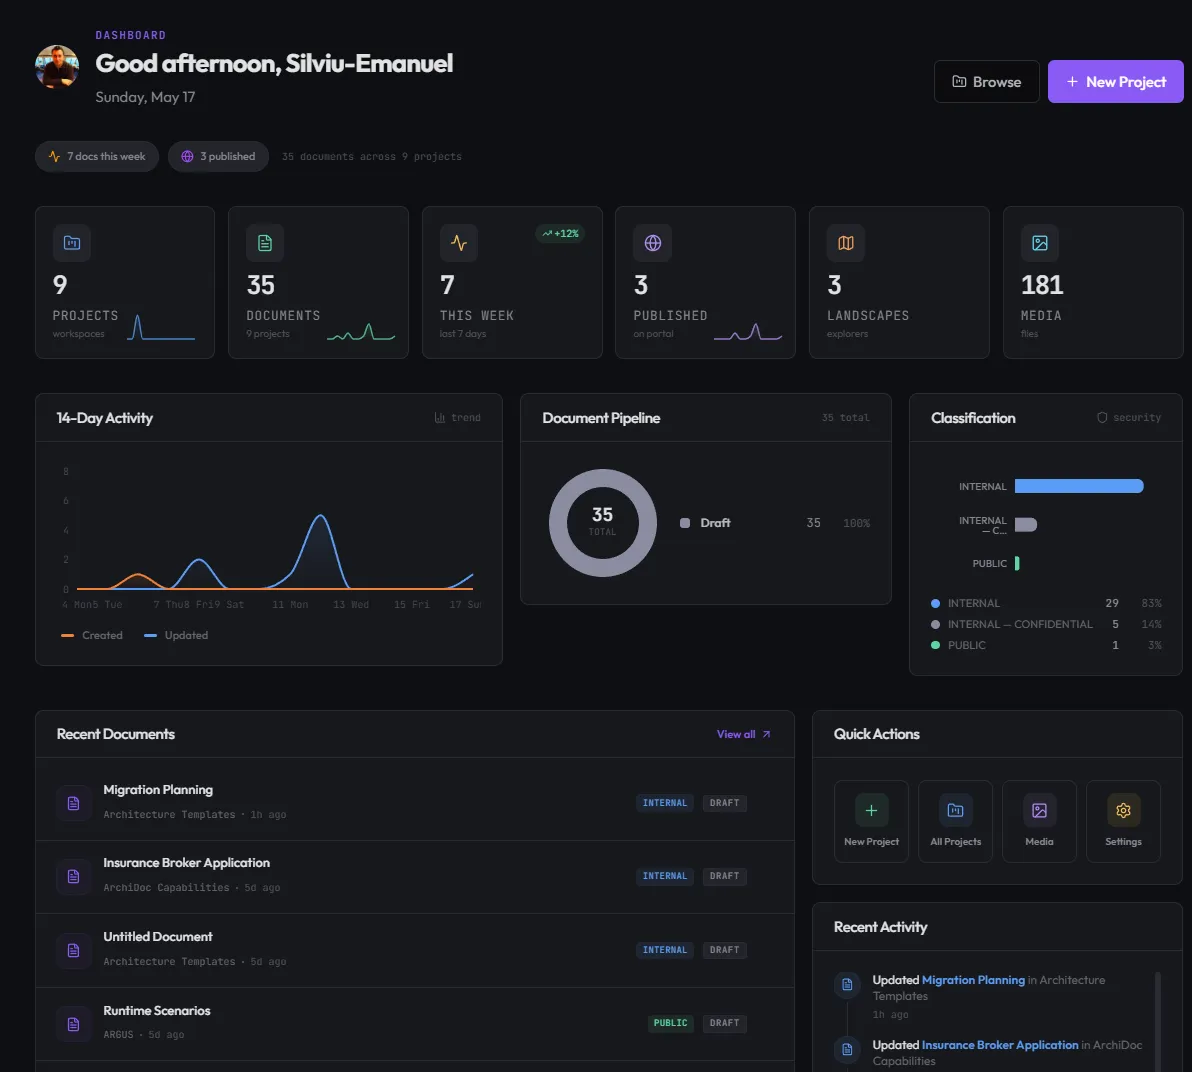Click the INTERNAL — CONFIDENTIAL legend row

1046,624
